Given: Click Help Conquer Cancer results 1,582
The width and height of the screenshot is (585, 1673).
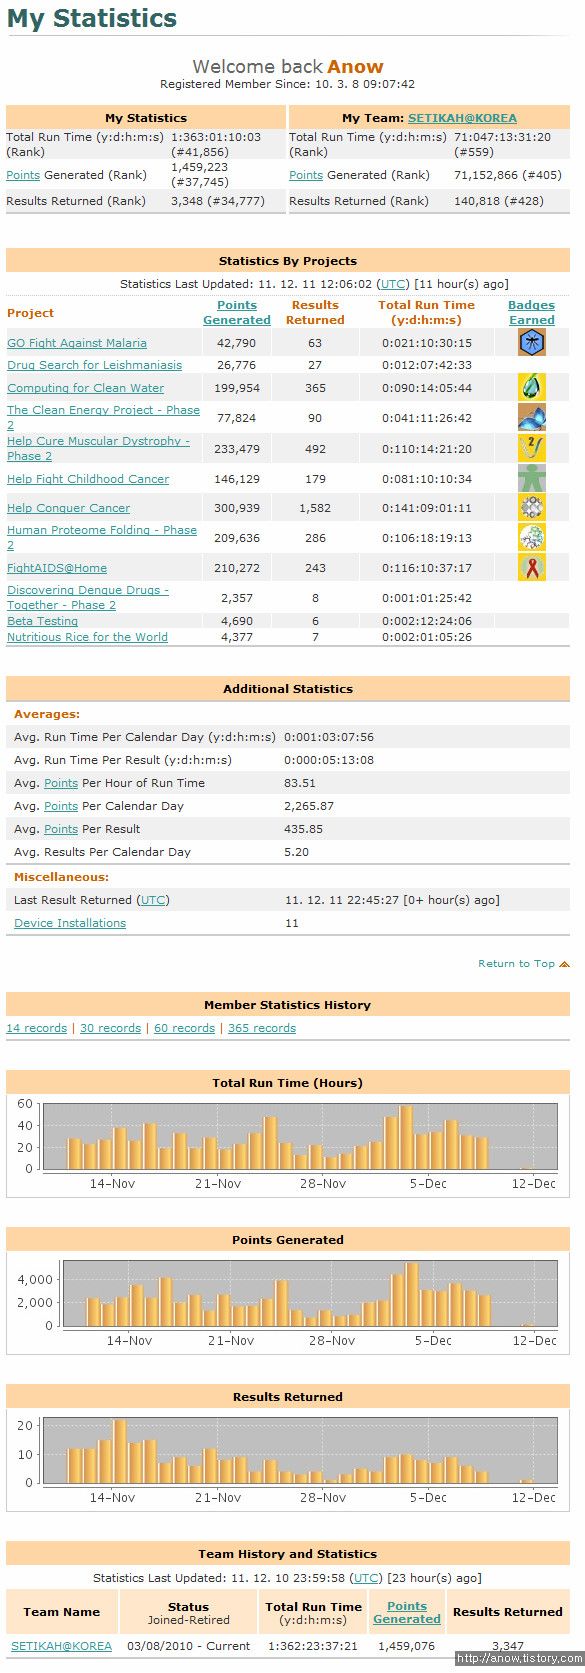Looking at the screenshot, I should click(315, 508).
